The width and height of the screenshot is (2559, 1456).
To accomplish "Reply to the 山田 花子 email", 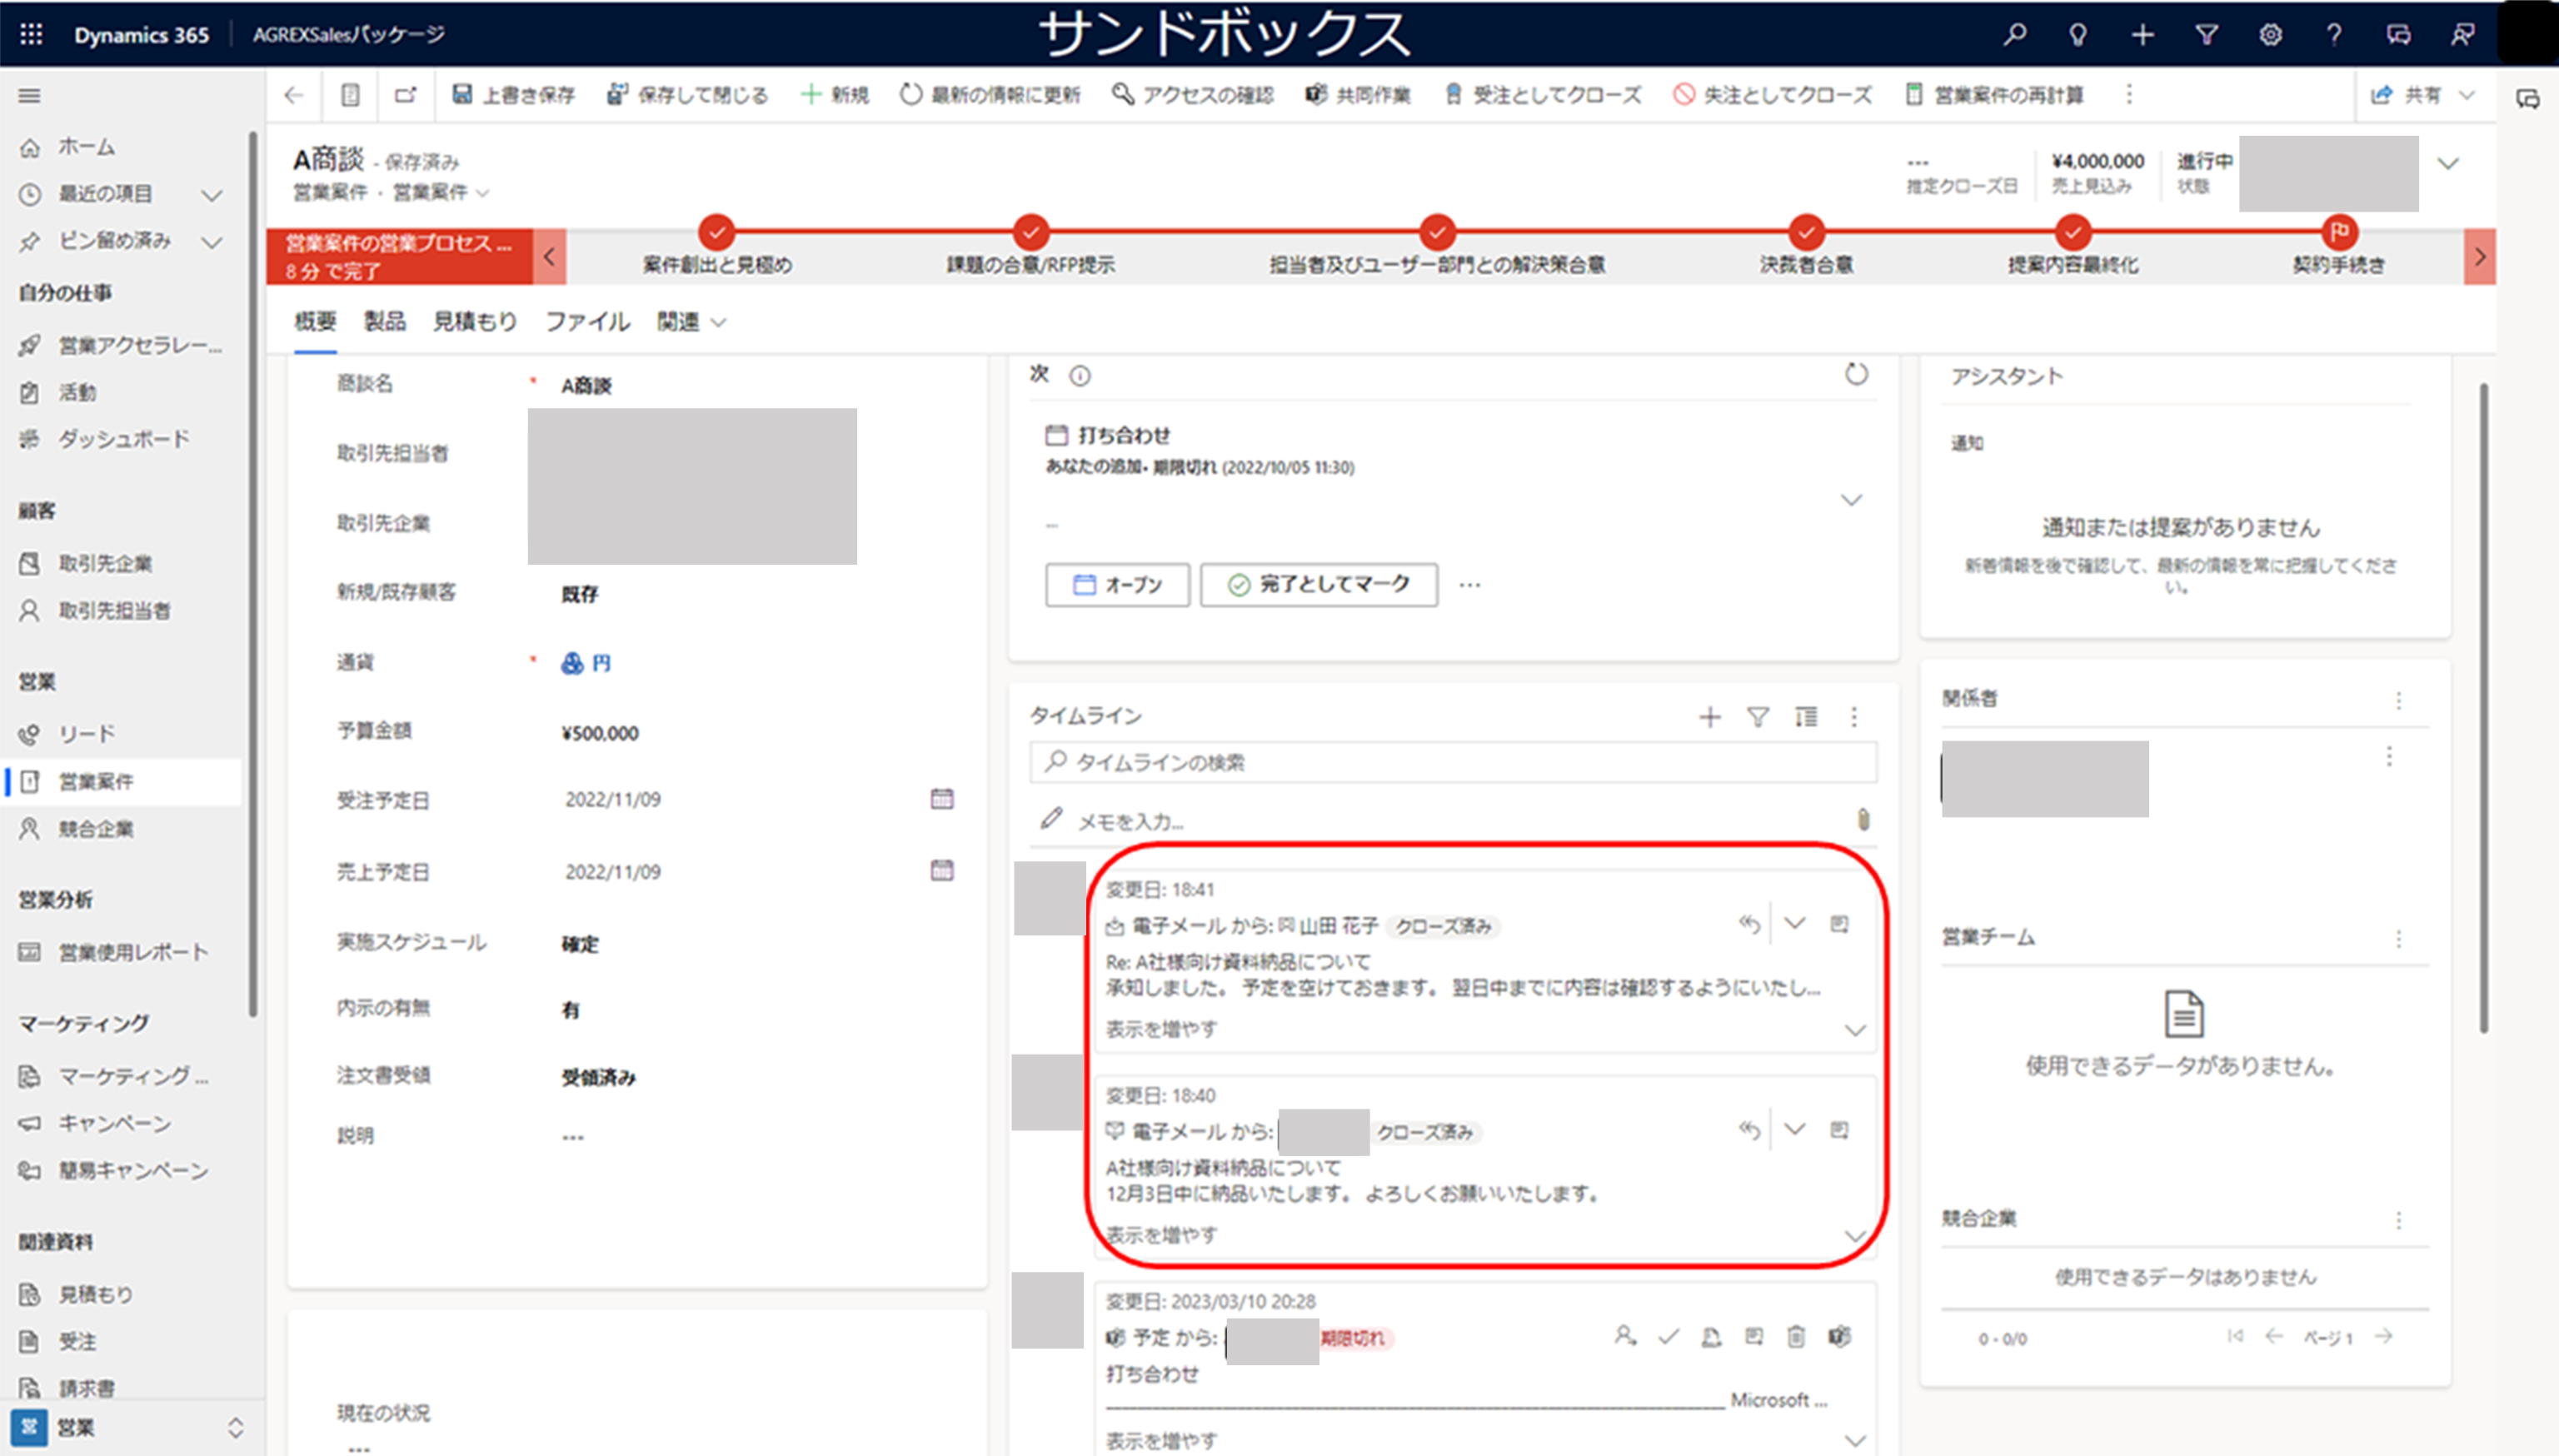I will pos(1748,924).
